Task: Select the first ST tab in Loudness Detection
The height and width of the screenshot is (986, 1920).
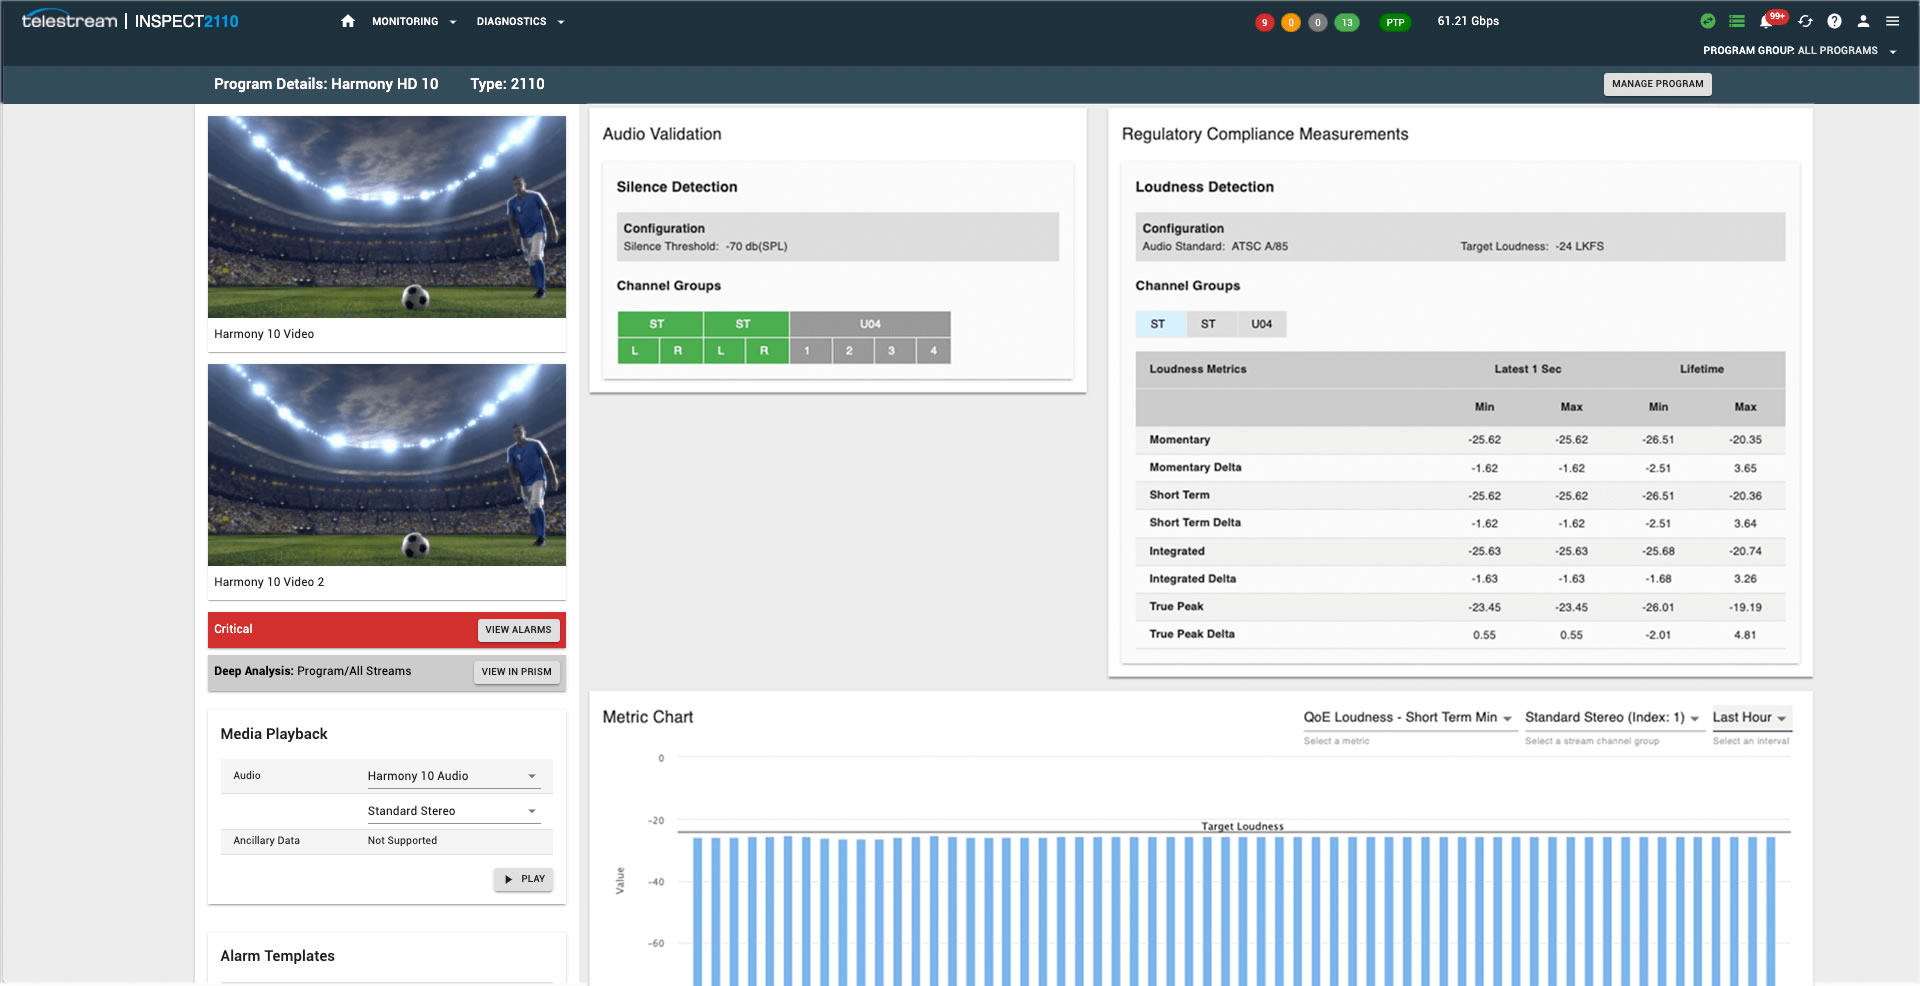Action: (1160, 324)
